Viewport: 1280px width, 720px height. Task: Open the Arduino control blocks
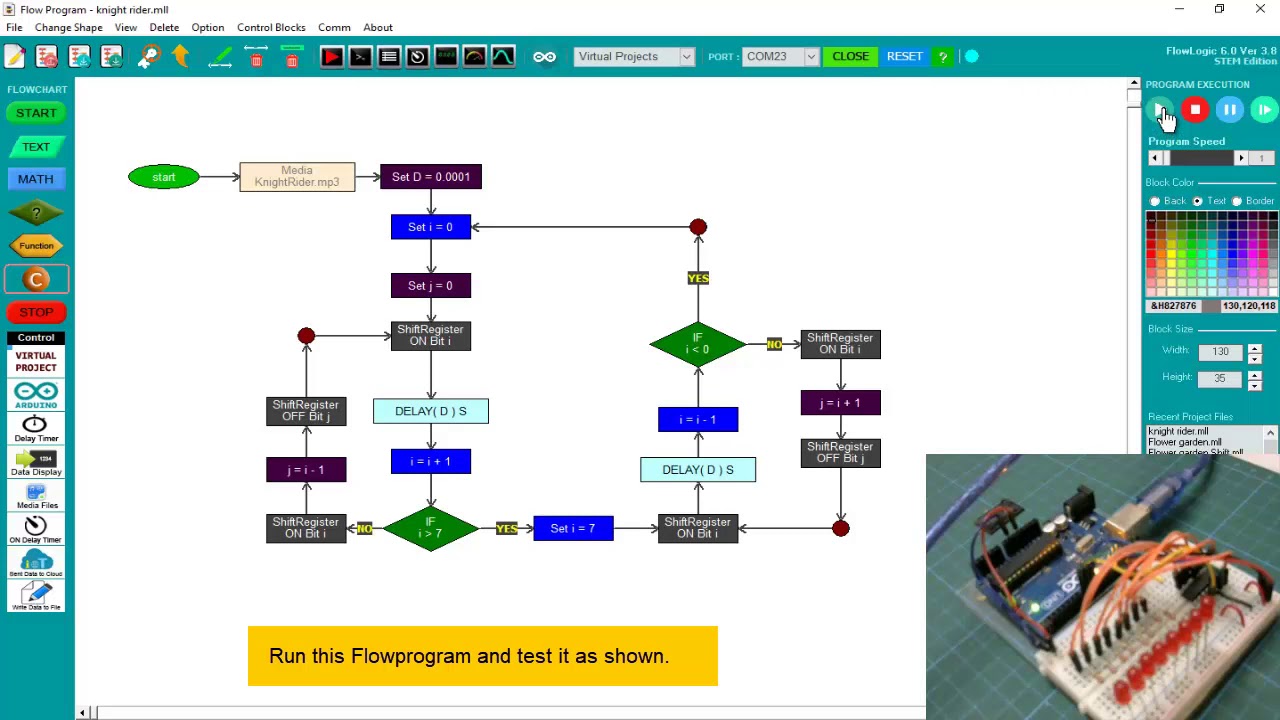point(36,395)
